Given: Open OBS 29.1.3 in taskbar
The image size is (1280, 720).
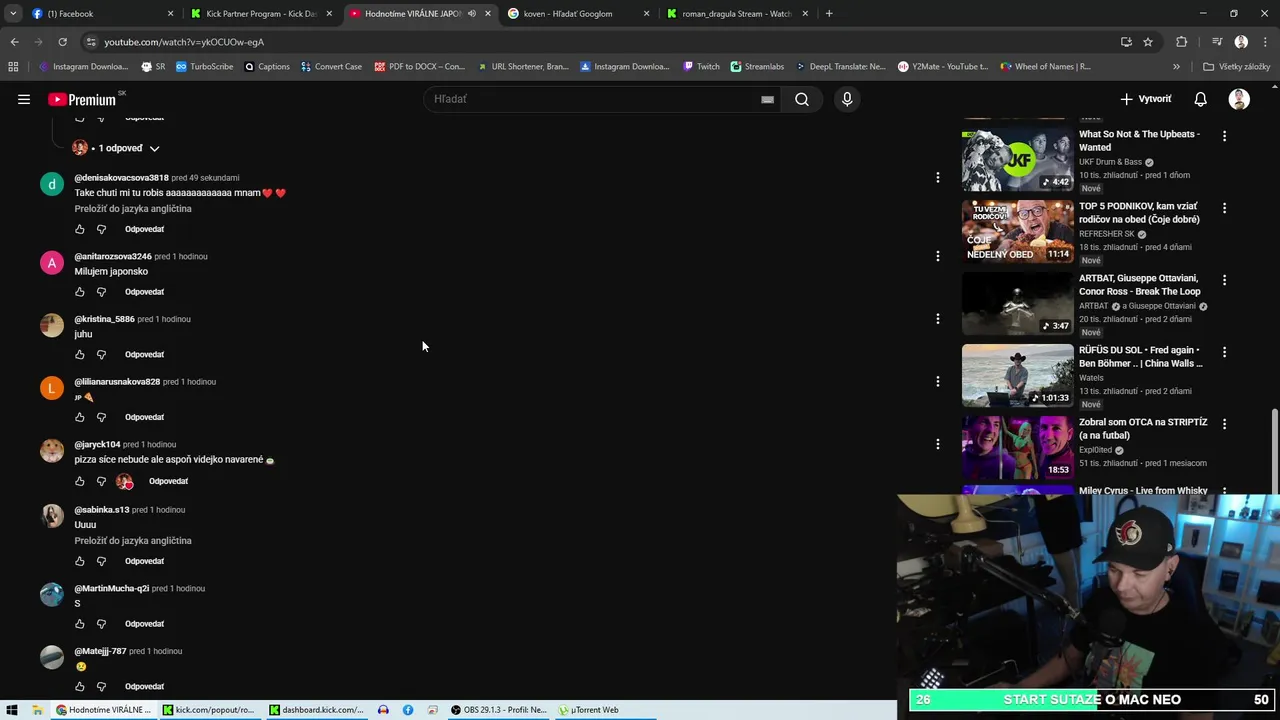Looking at the screenshot, I should coord(498,710).
